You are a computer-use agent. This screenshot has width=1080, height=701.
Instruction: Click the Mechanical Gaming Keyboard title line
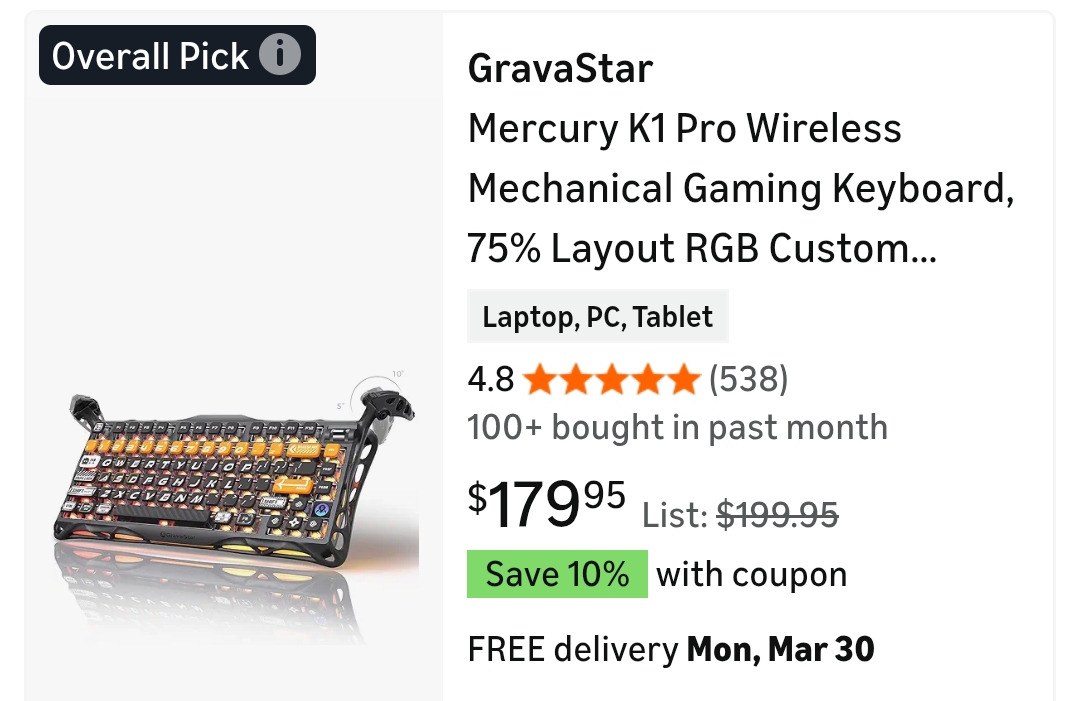740,189
